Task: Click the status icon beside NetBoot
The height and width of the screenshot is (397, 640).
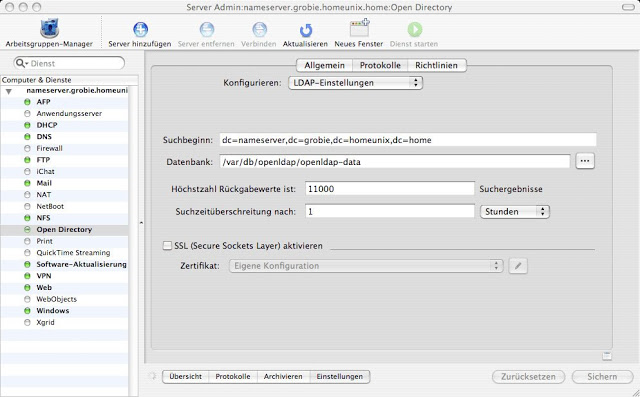Action: click(x=27, y=206)
